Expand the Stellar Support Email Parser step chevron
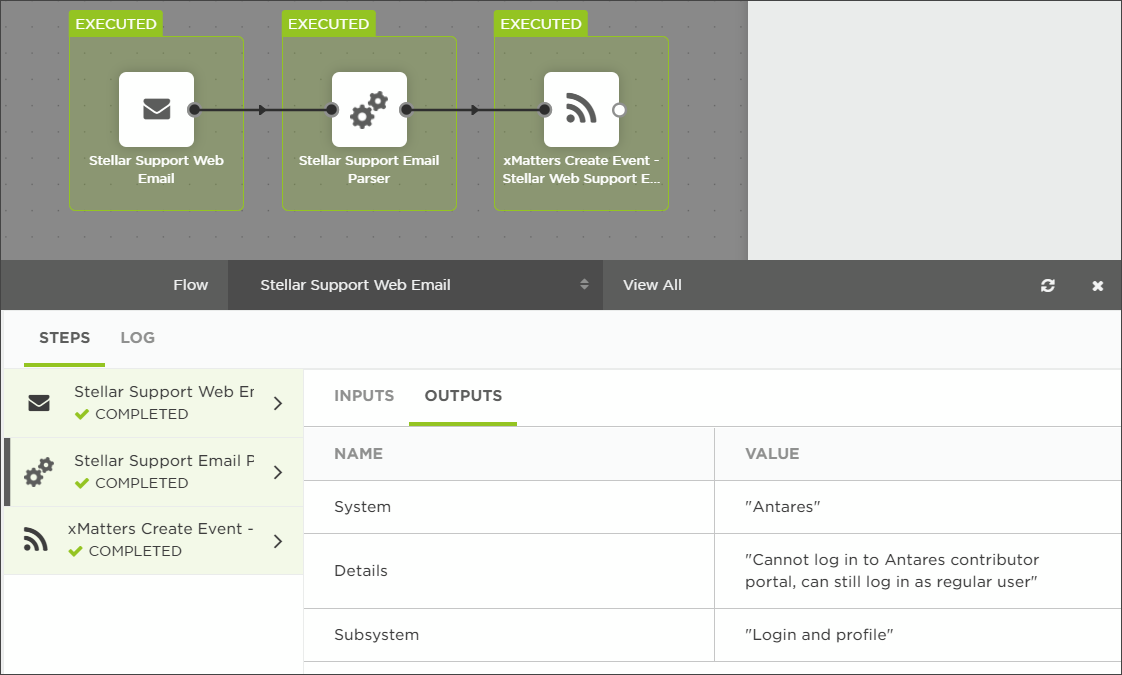1122x675 pixels. pyautogui.click(x=278, y=472)
